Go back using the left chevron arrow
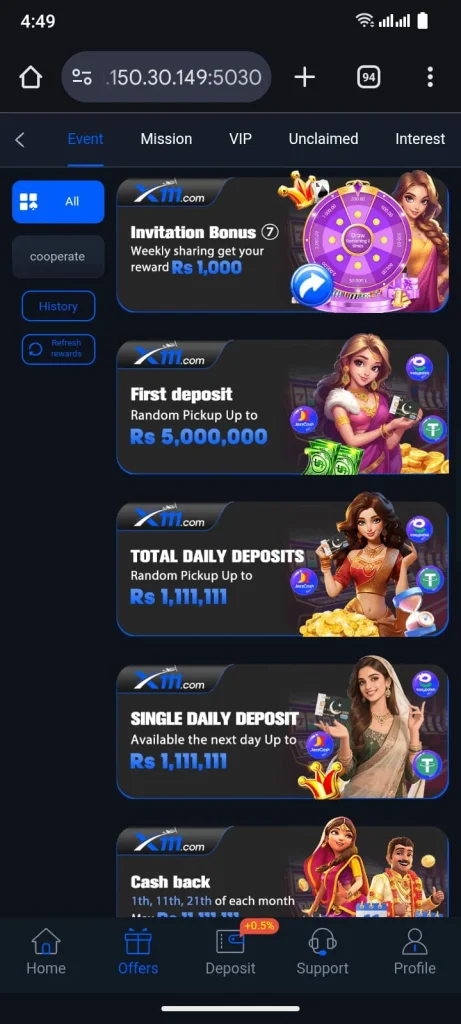This screenshot has height=1024, width=461. click(20, 139)
